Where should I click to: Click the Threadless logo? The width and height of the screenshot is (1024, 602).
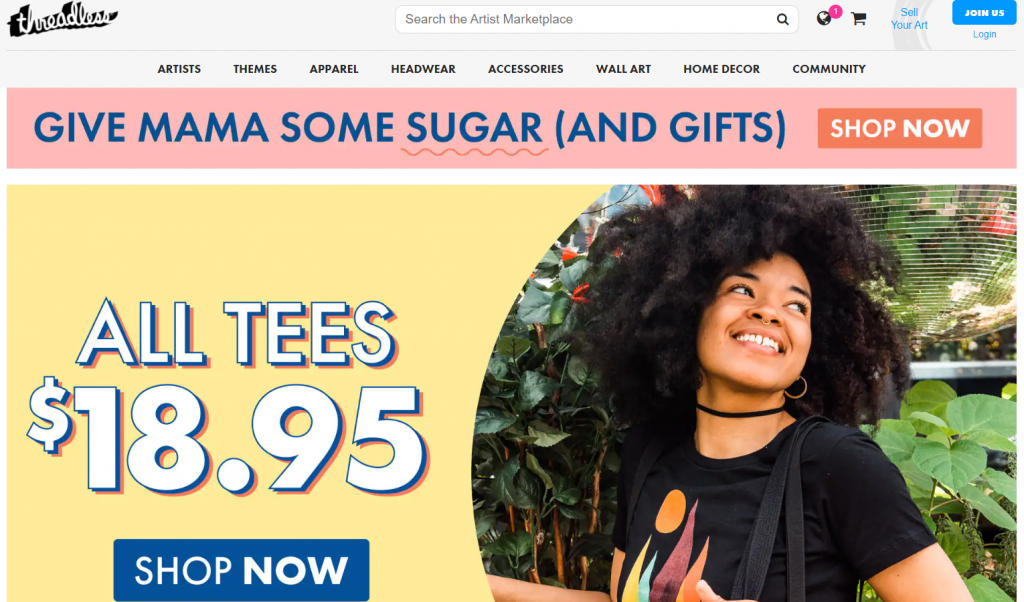pos(63,19)
